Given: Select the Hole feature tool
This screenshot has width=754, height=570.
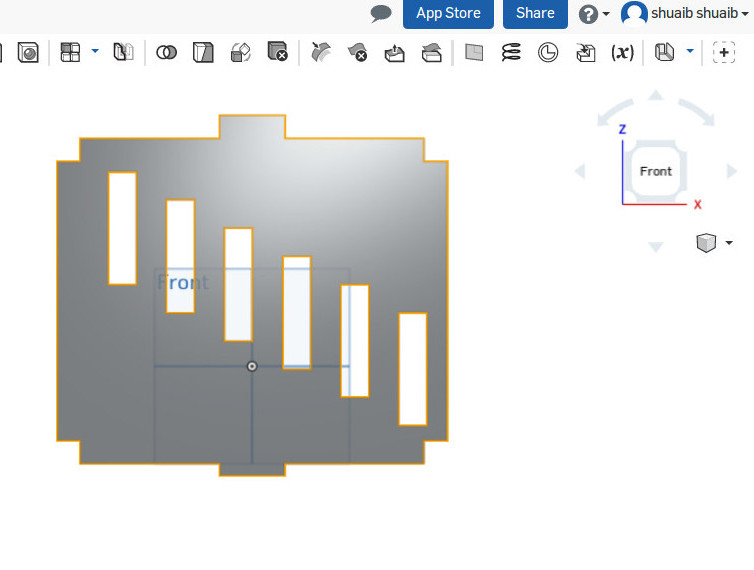Looking at the screenshot, I should 28,52.
